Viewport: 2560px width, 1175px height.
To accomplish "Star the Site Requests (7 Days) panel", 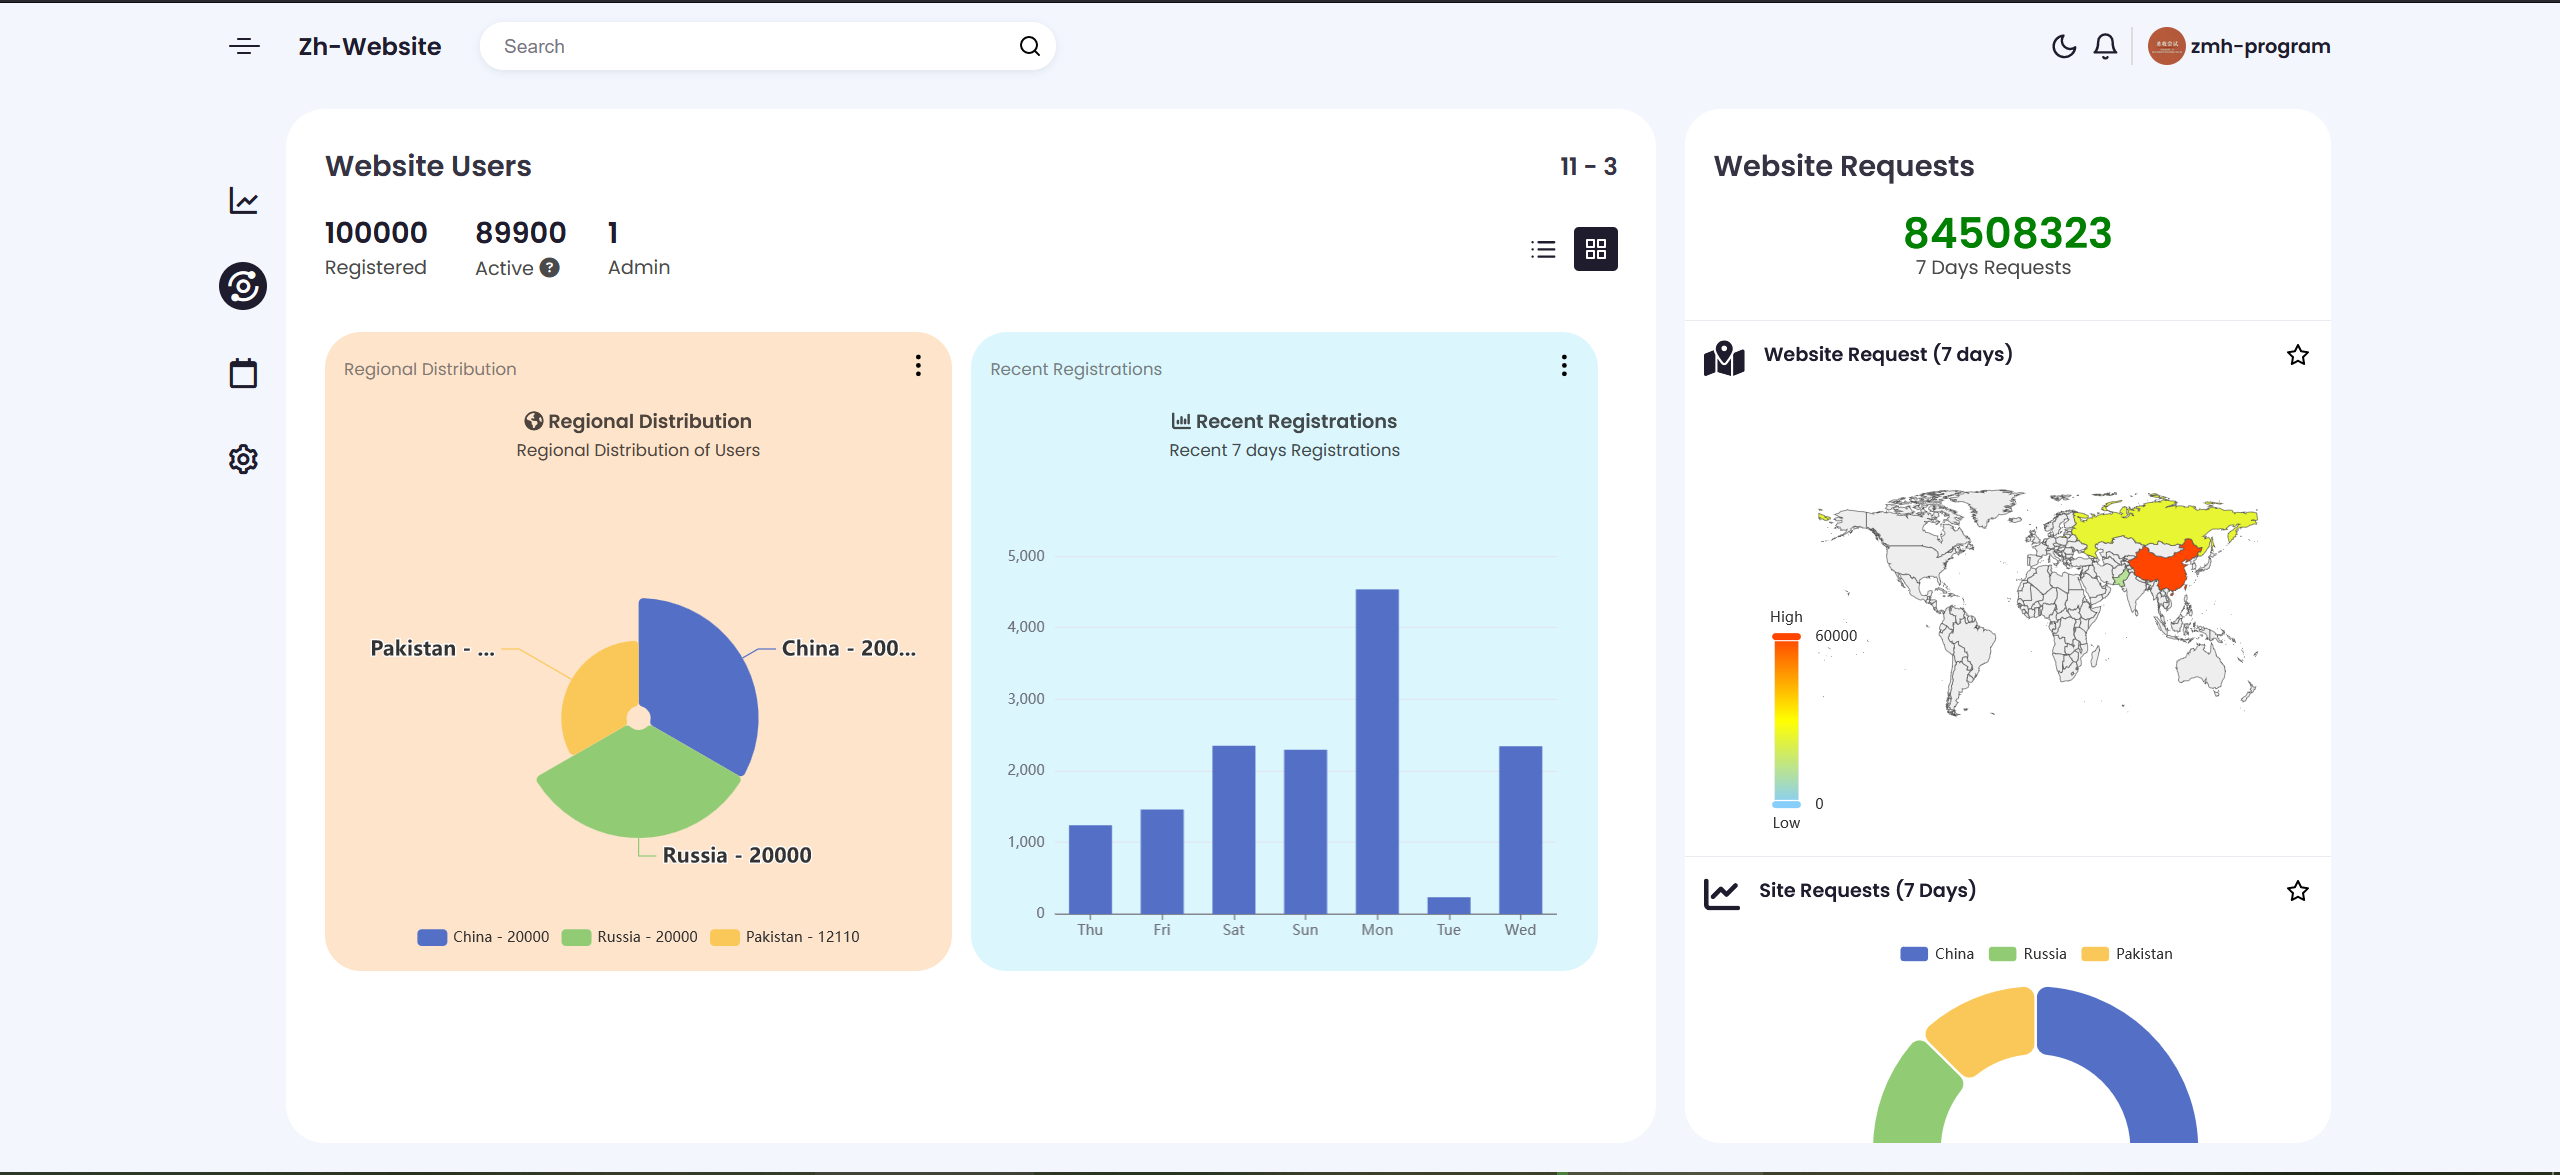I will [x=2297, y=892].
